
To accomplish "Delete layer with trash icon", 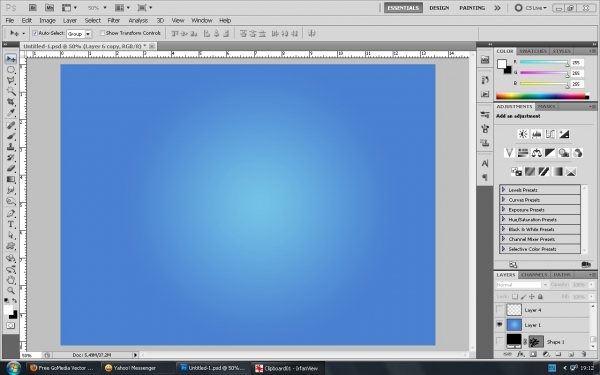I will [584, 354].
